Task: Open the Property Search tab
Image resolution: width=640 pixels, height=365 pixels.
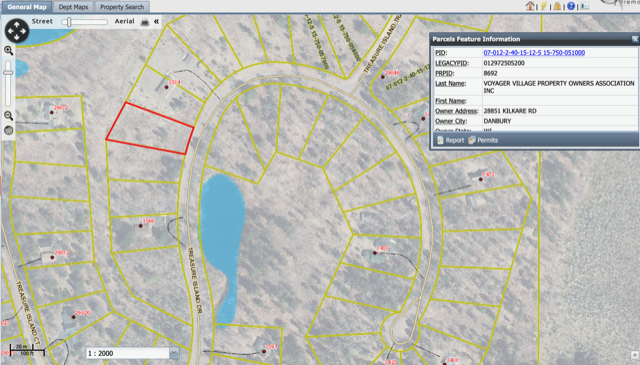Action: click(x=122, y=7)
